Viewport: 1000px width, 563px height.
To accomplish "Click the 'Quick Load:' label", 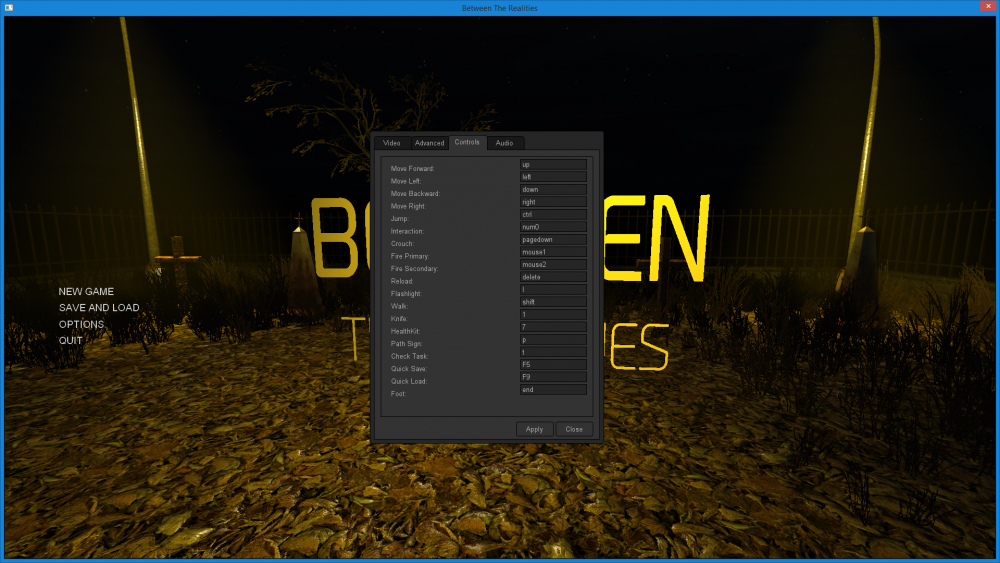I will [x=409, y=381].
